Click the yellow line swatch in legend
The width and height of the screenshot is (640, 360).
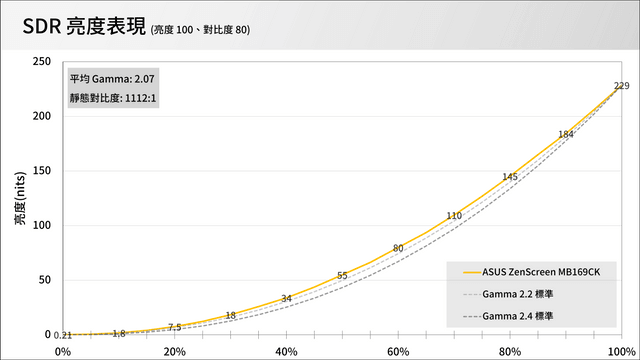click(x=472, y=272)
